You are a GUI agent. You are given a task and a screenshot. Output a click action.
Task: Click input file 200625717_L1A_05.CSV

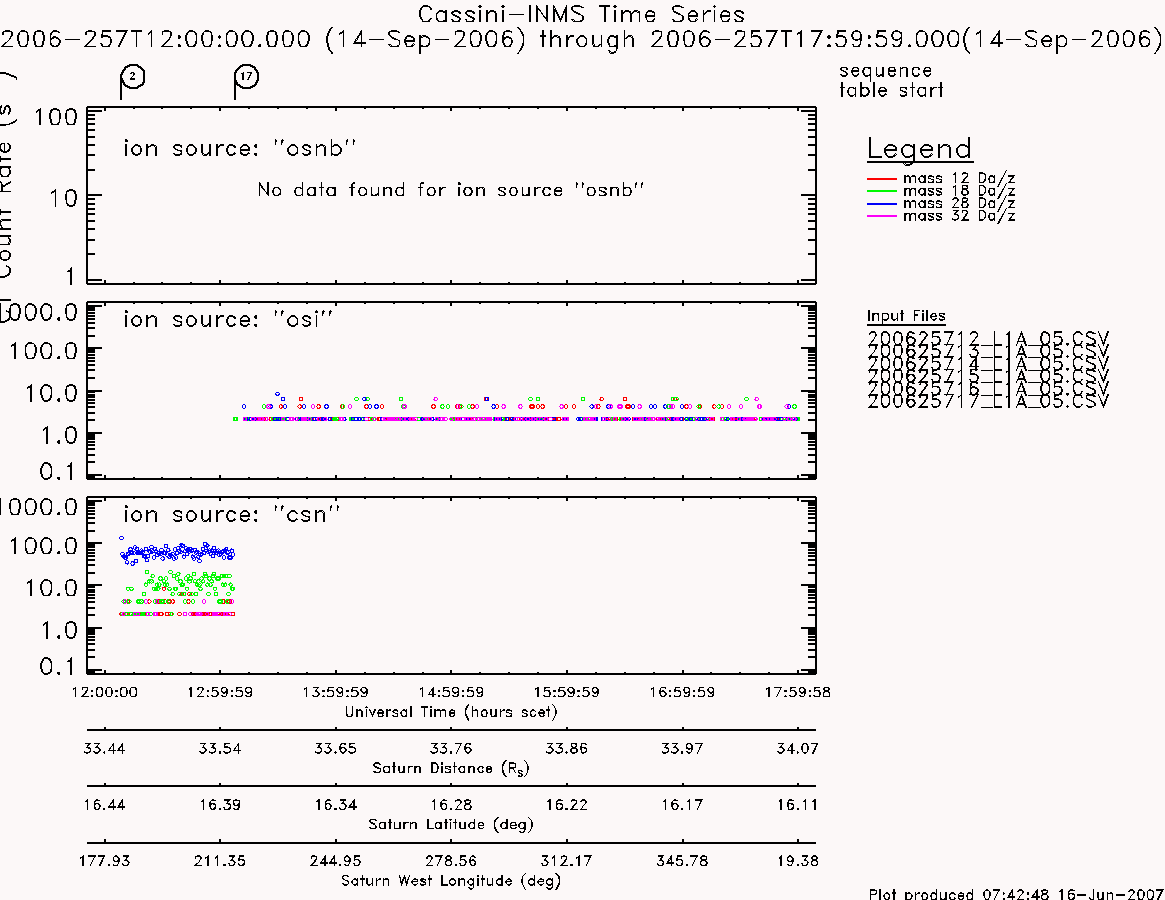pyautogui.click(x=988, y=401)
